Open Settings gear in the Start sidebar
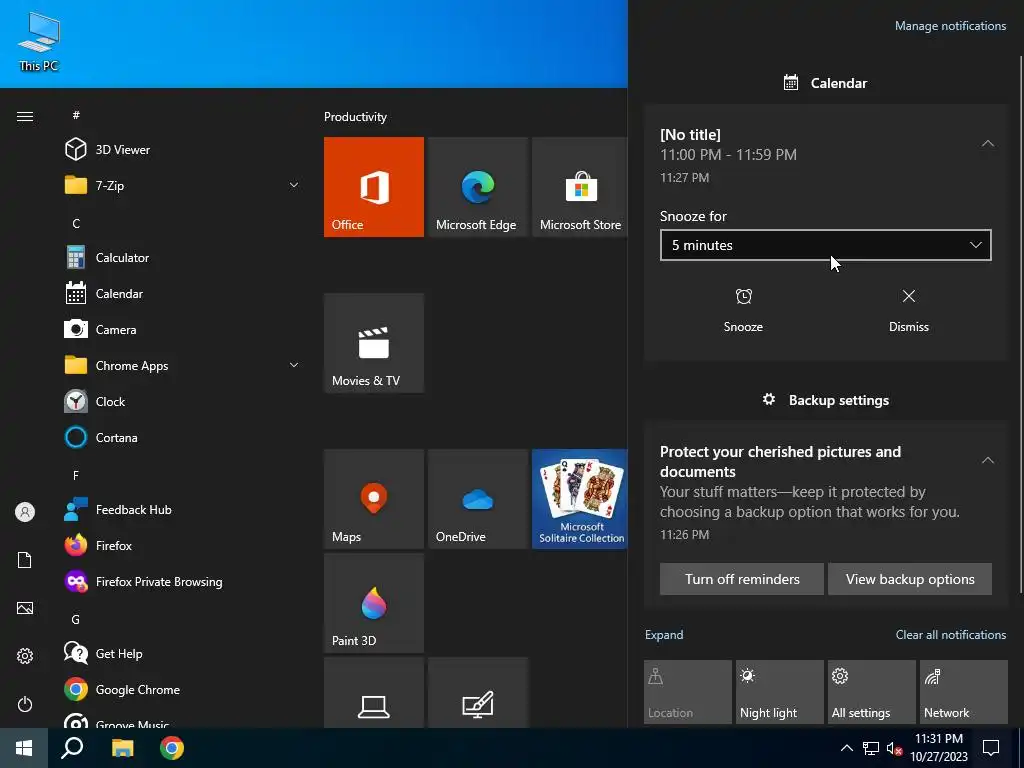 tap(25, 656)
